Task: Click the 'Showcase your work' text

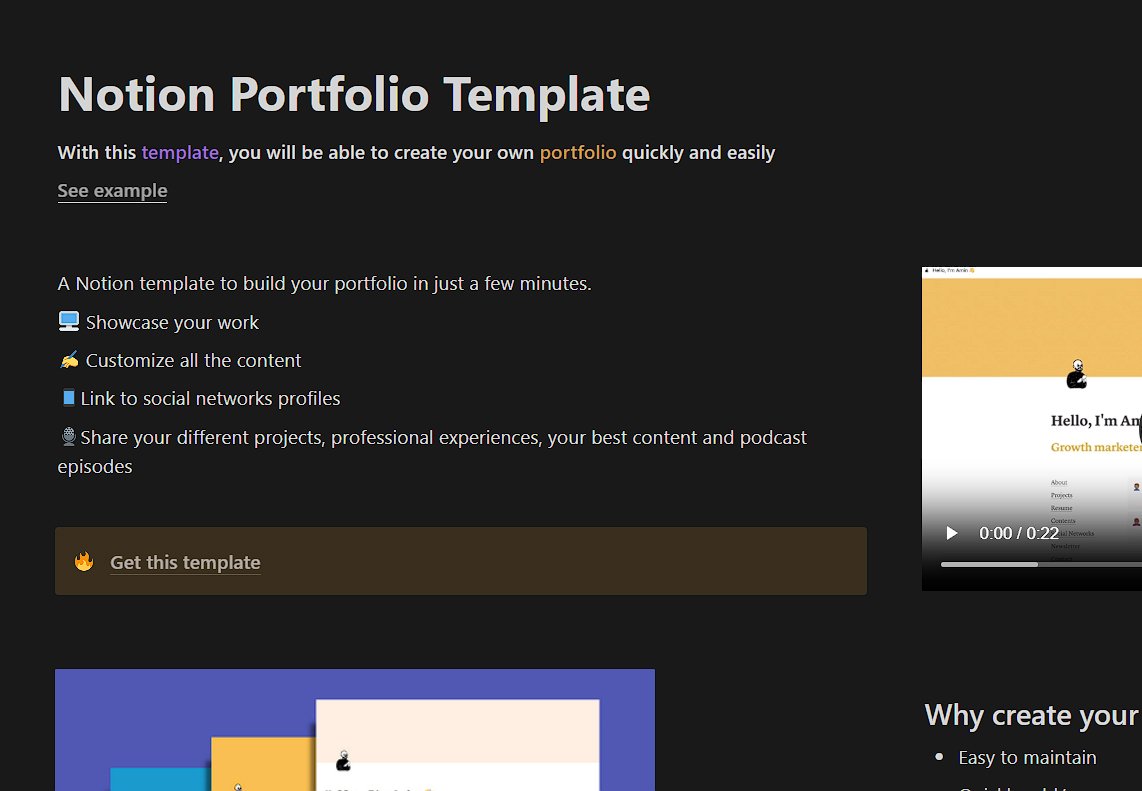Action: click(172, 323)
